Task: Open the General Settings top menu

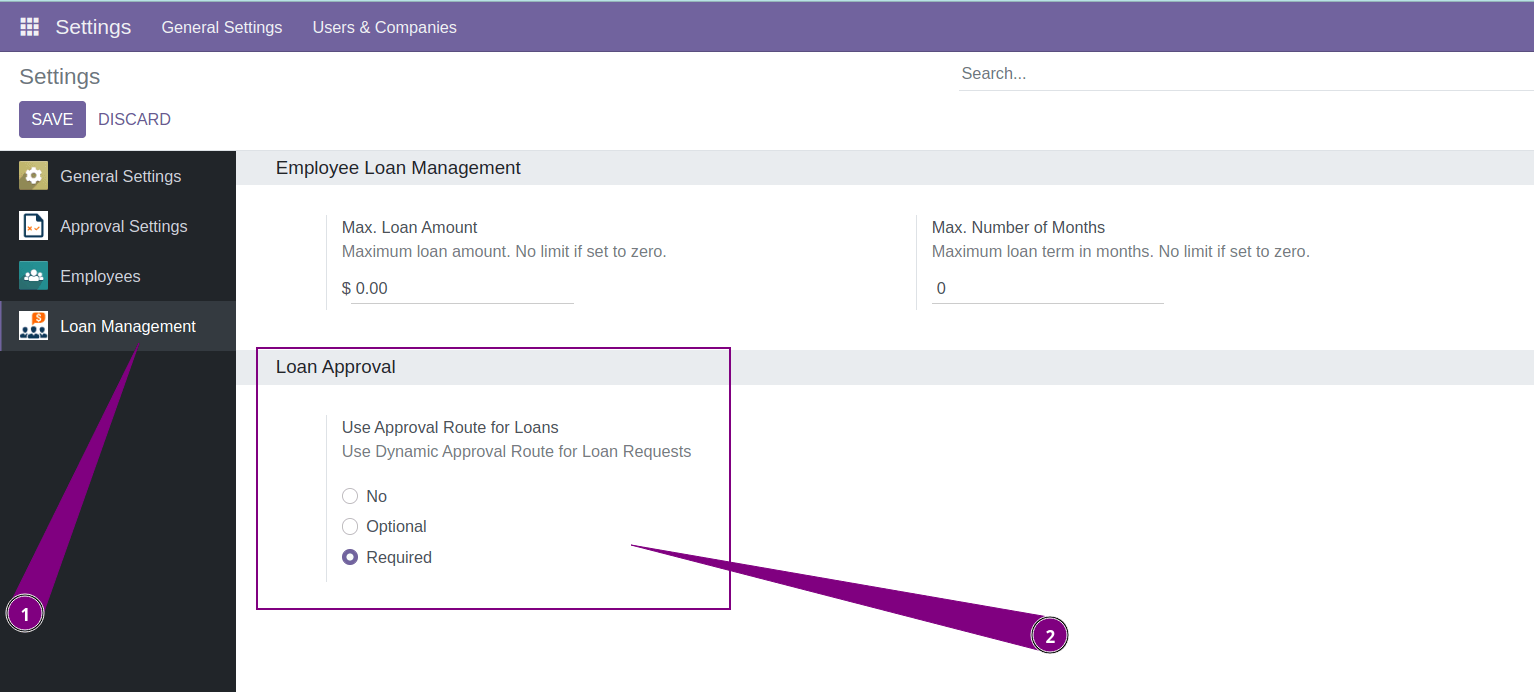Action: point(222,27)
